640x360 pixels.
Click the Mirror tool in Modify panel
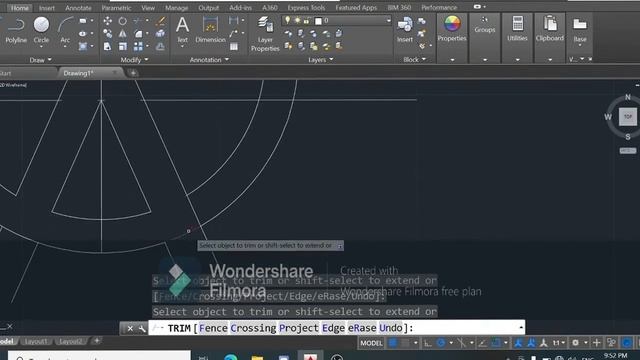[122, 33]
